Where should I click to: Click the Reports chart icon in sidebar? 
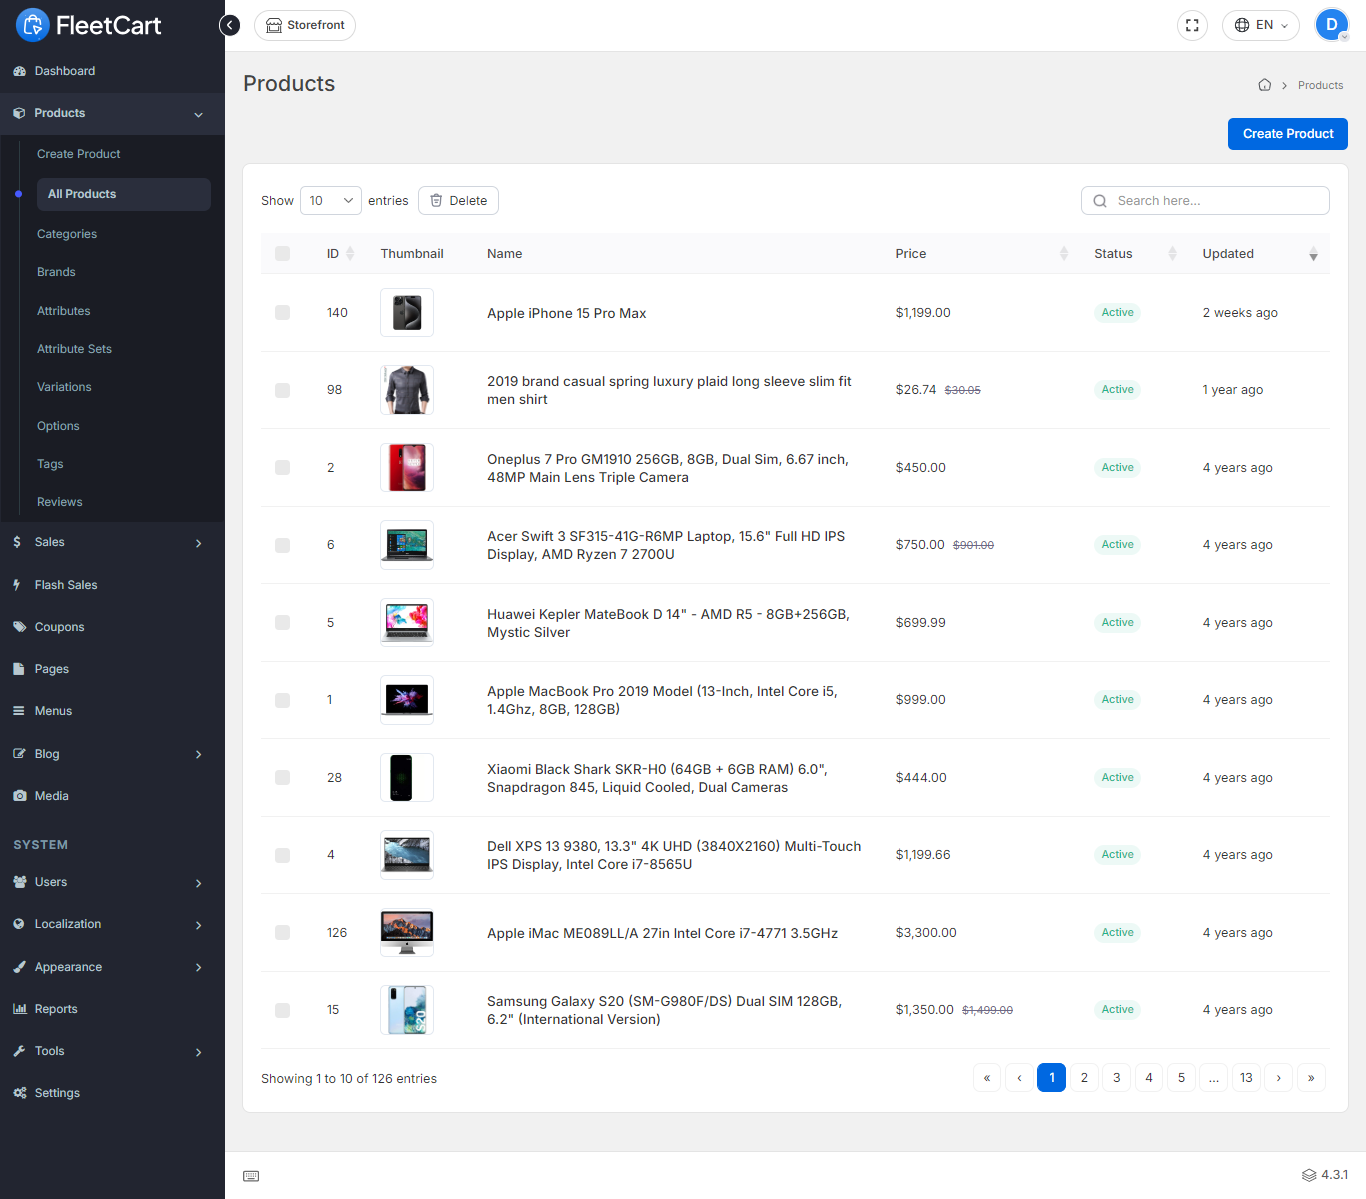[x=19, y=1009]
